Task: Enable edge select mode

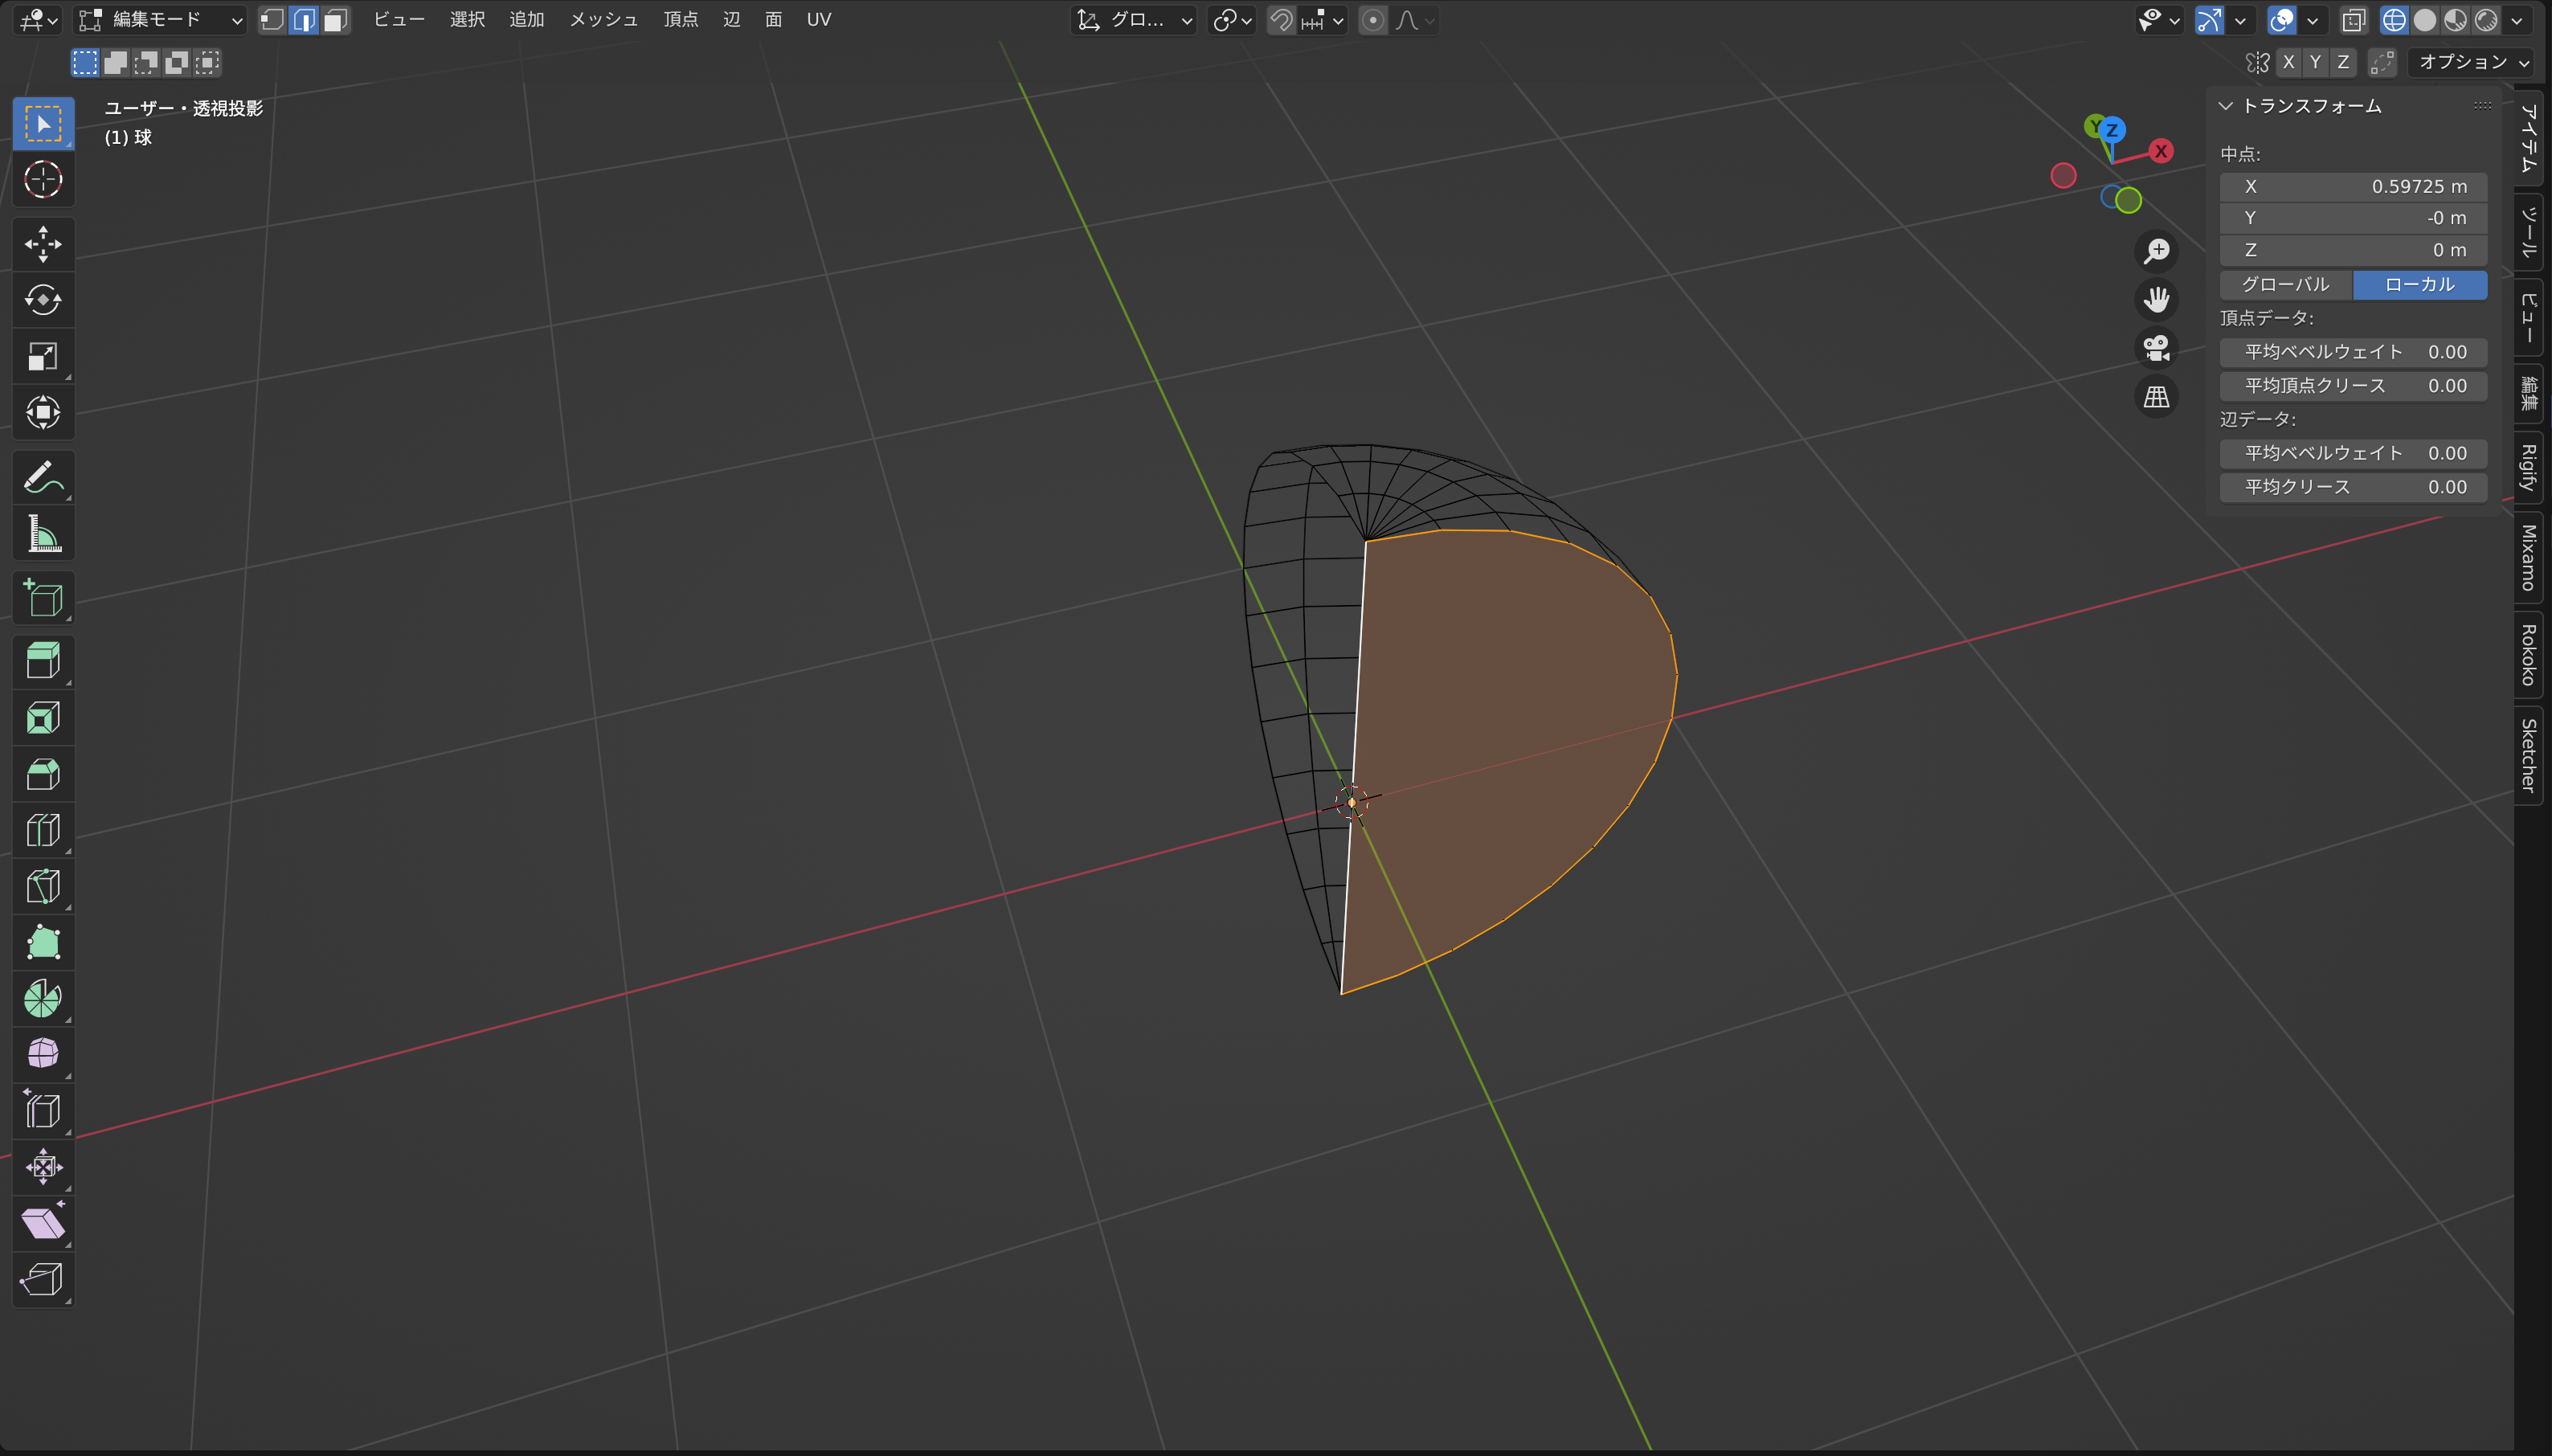Action: [304, 19]
